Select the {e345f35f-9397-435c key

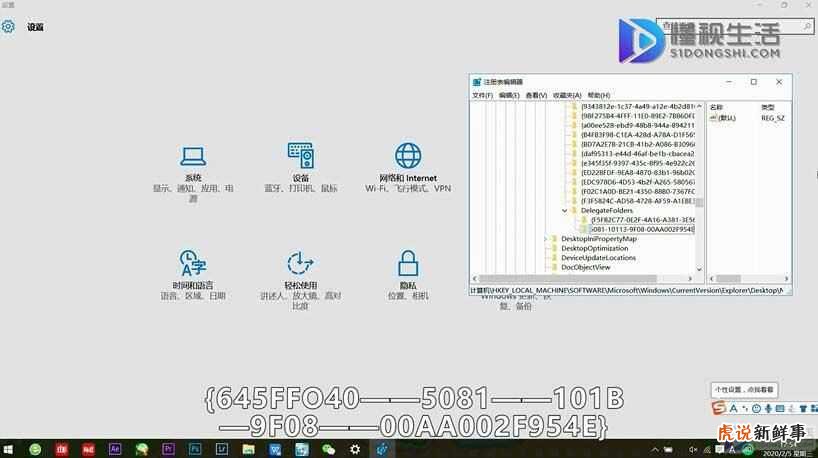pyautogui.click(x=637, y=163)
